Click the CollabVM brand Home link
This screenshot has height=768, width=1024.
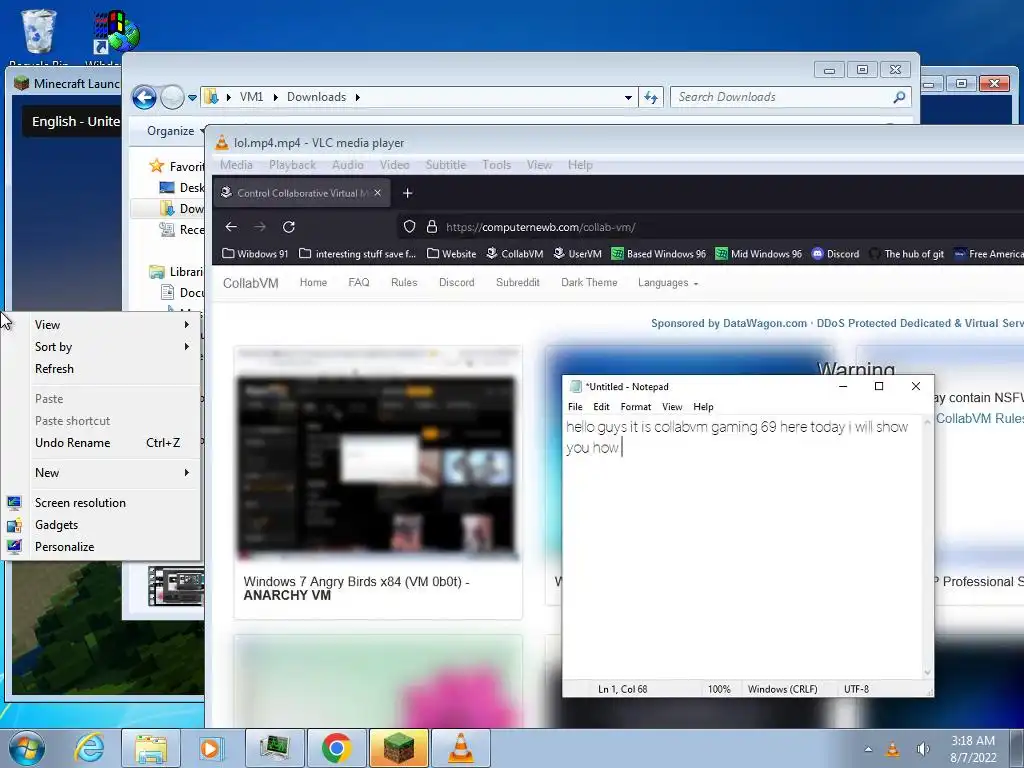[x=251, y=283]
